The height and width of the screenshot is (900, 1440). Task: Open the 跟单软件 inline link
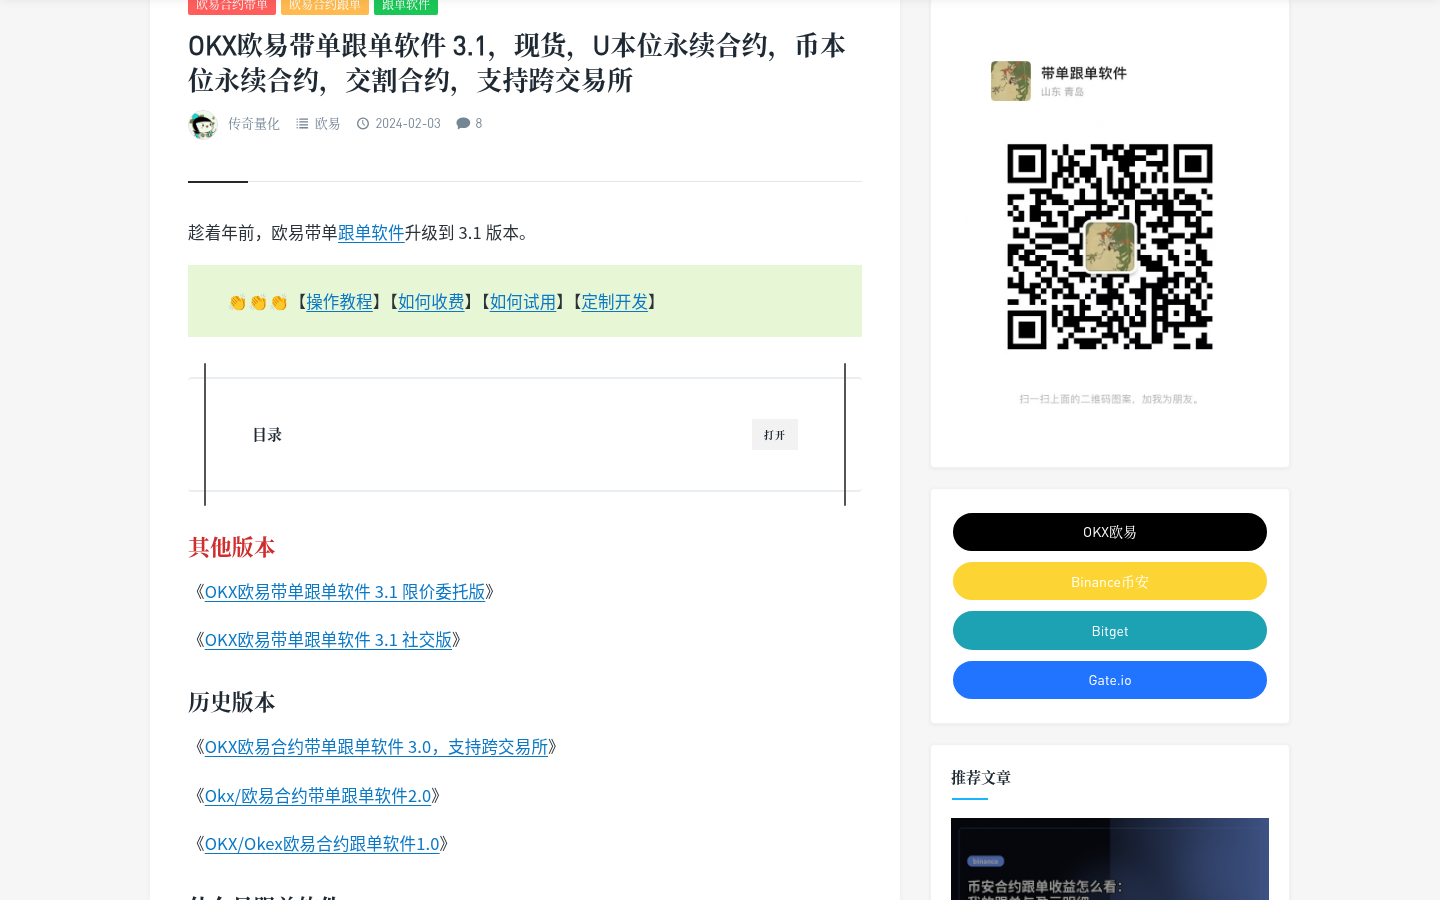point(371,233)
